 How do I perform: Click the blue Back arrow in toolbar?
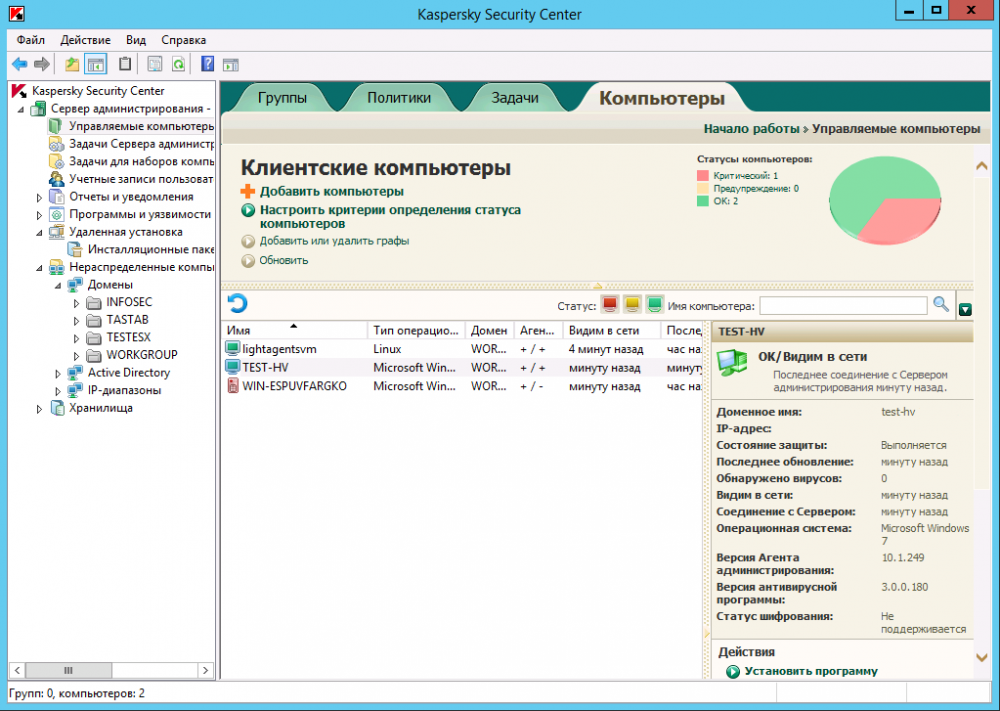coord(20,64)
